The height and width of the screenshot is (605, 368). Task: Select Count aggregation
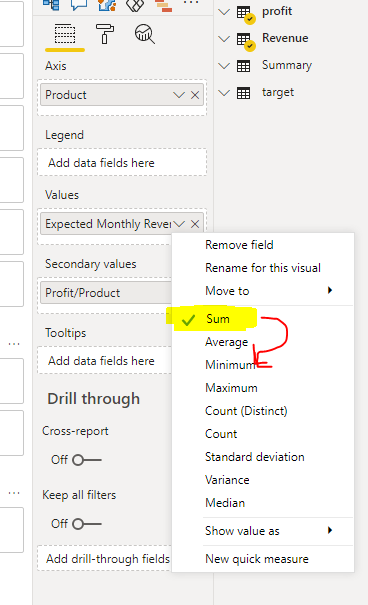coord(221,434)
